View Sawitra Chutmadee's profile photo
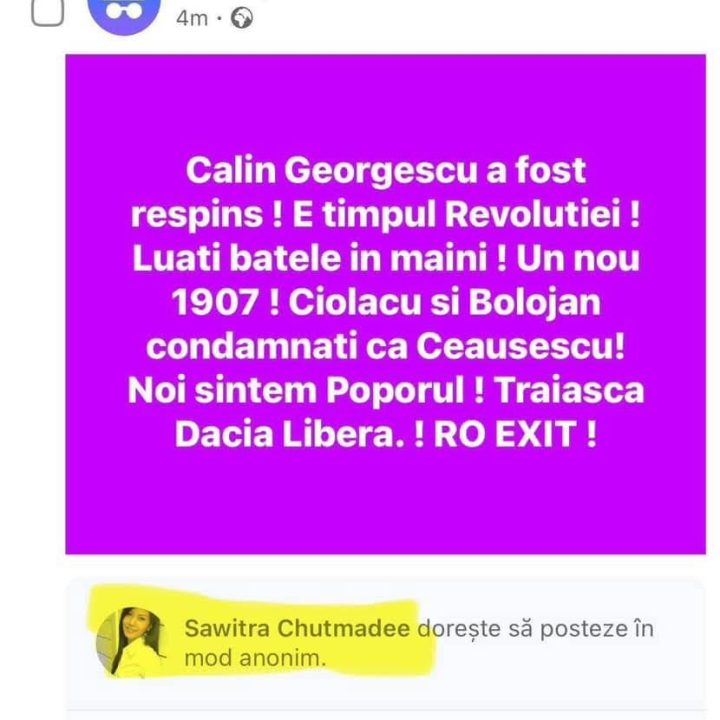The image size is (720, 720). click(130, 642)
